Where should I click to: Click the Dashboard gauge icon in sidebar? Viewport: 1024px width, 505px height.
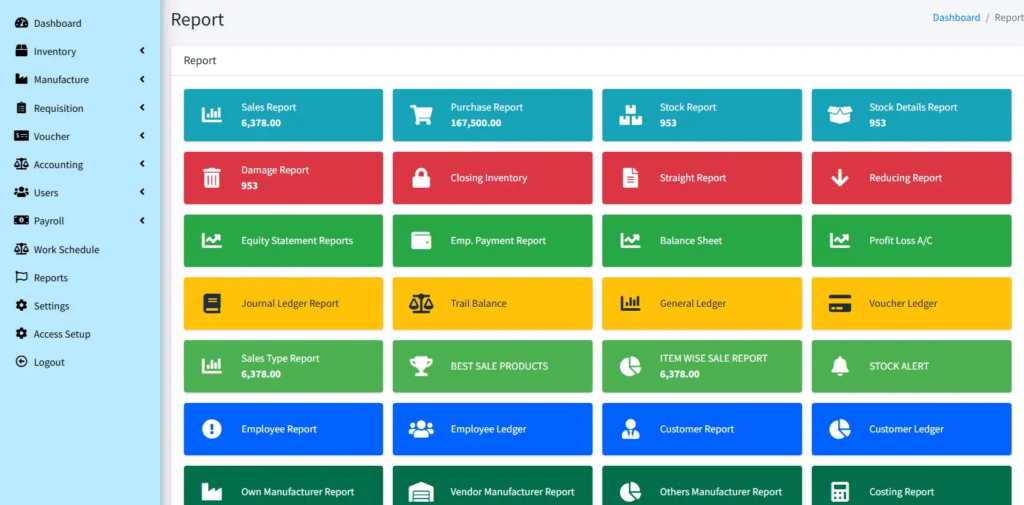coord(22,23)
